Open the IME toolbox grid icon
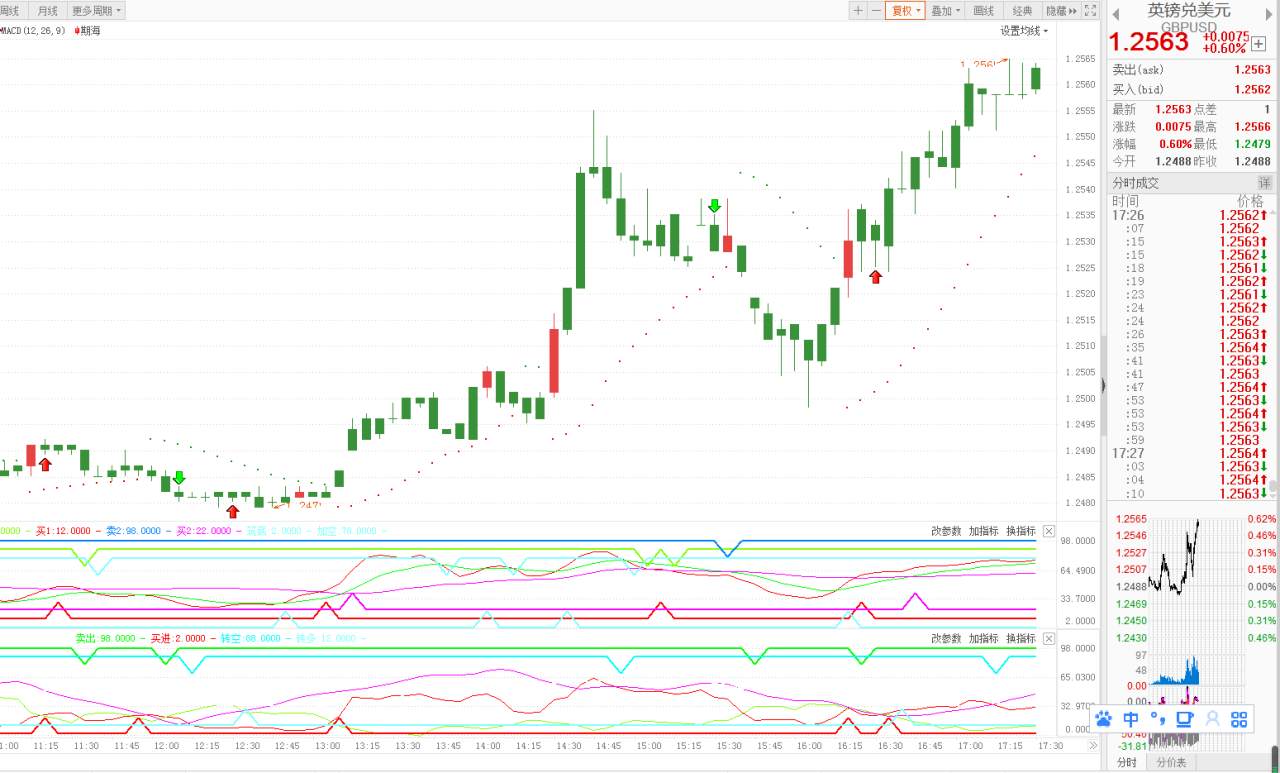This screenshot has width=1280, height=773. tap(1239, 719)
